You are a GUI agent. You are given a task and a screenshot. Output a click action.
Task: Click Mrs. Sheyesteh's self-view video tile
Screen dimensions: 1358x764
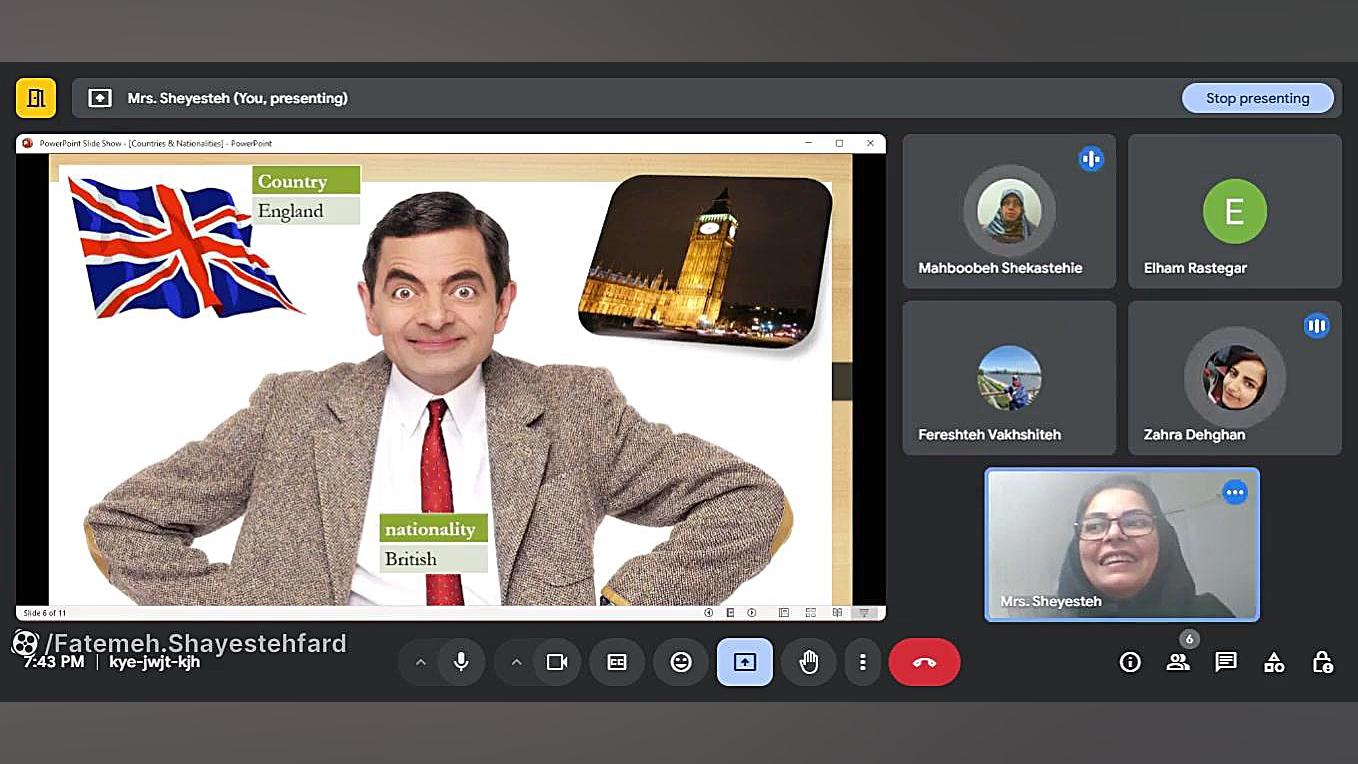(x=1122, y=545)
